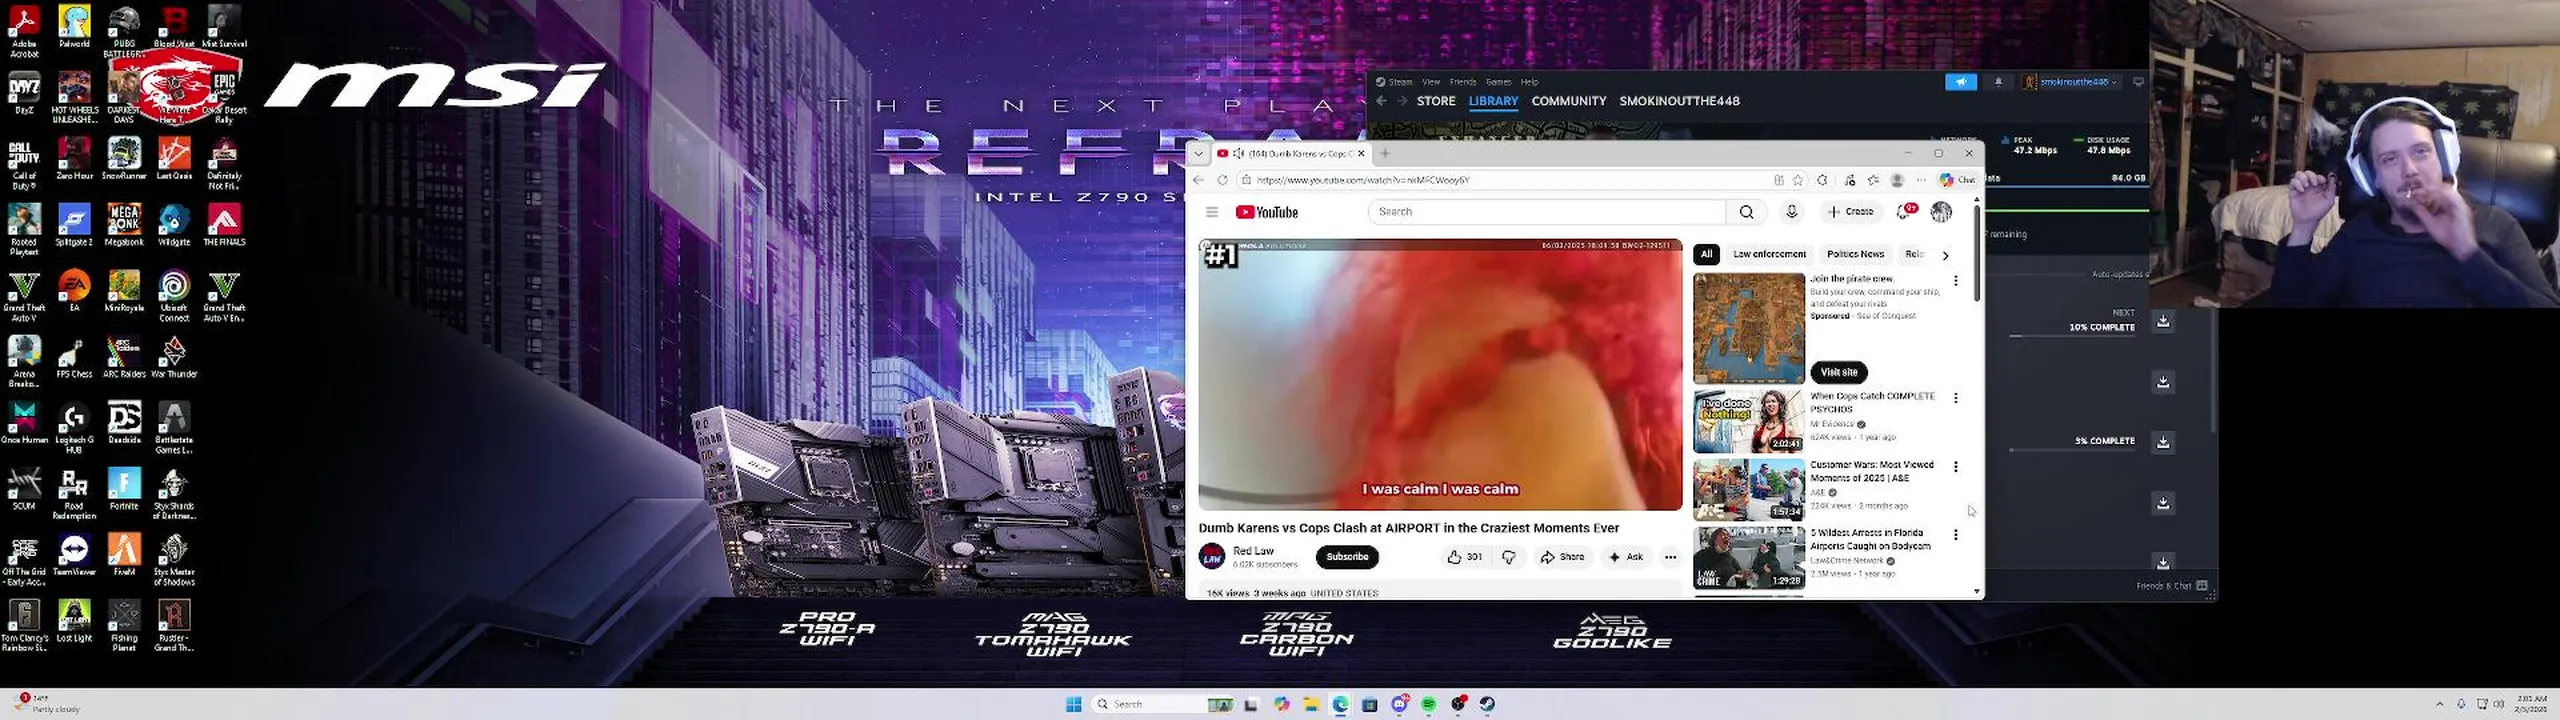
Task: Add this page to favorites with star icon
Action: point(1797,180)
